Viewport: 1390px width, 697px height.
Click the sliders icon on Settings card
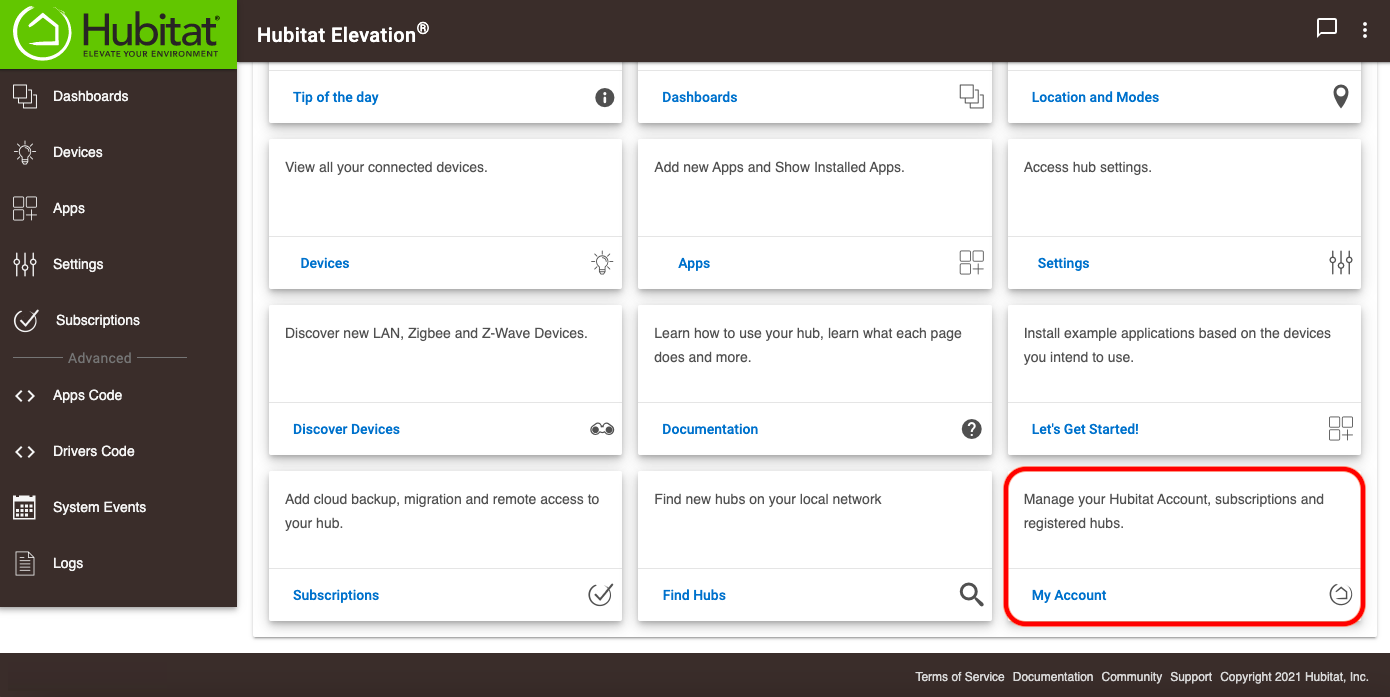coord(1341,263)
